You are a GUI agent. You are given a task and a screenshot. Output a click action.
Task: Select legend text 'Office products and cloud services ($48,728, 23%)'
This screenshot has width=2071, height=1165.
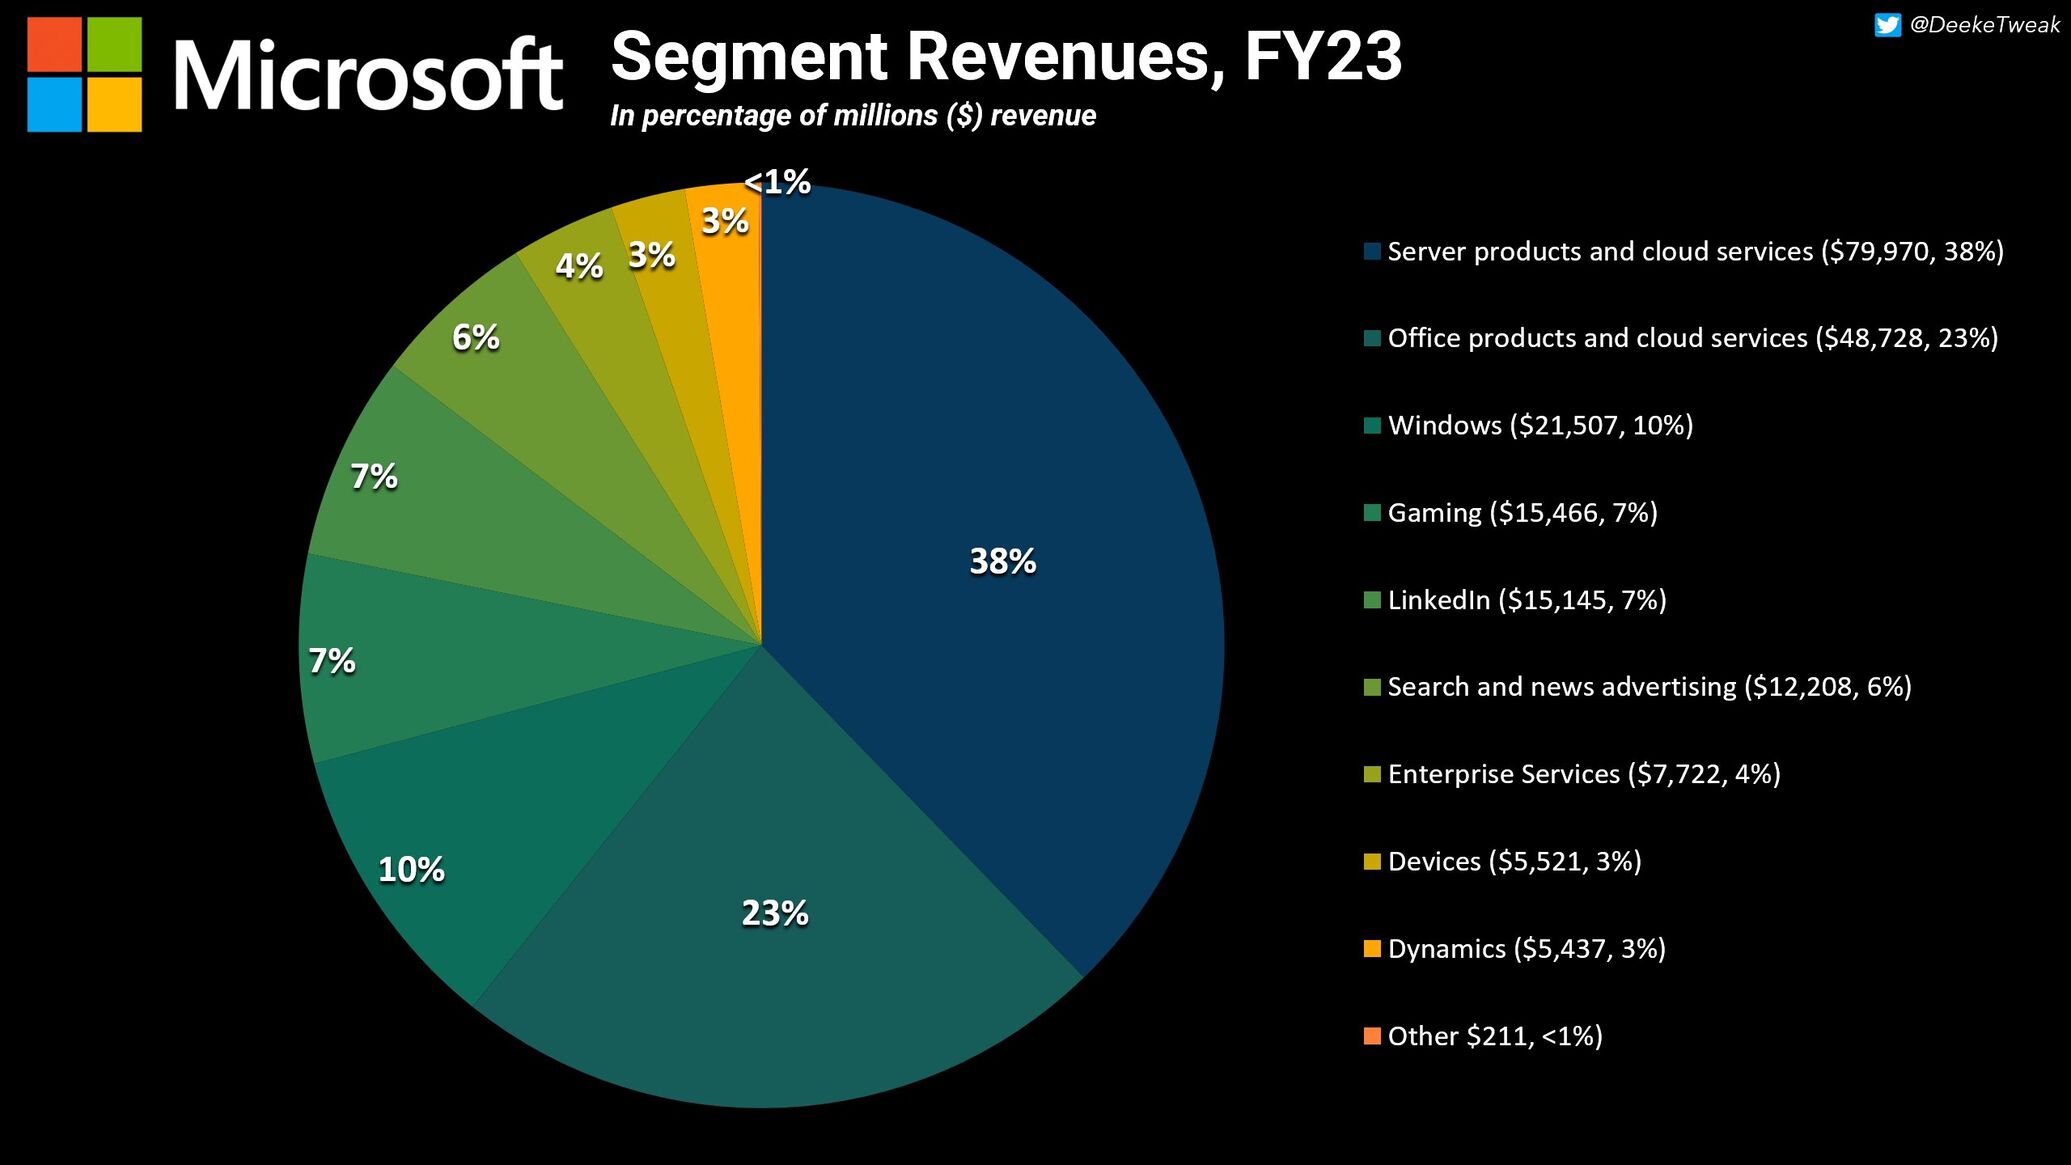pos(1693,338)
